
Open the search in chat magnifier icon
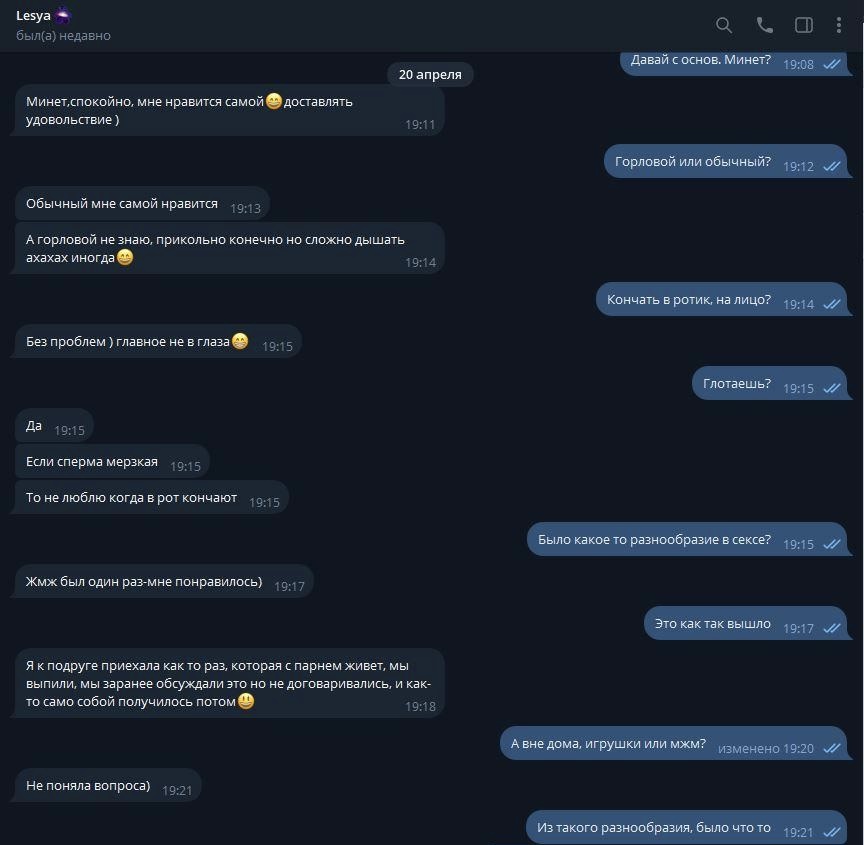(723, 25)
